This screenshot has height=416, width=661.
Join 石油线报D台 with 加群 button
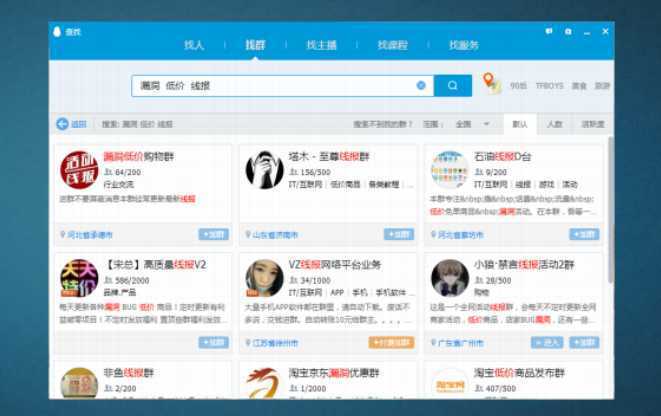[x=584, y=234]
